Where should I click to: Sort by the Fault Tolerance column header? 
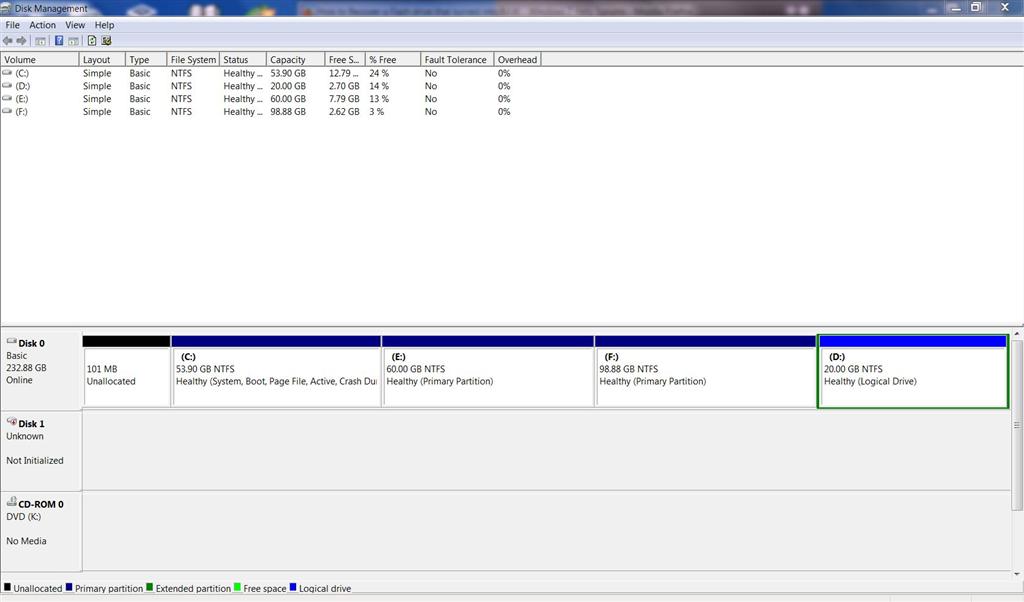(x=457, y=59)
